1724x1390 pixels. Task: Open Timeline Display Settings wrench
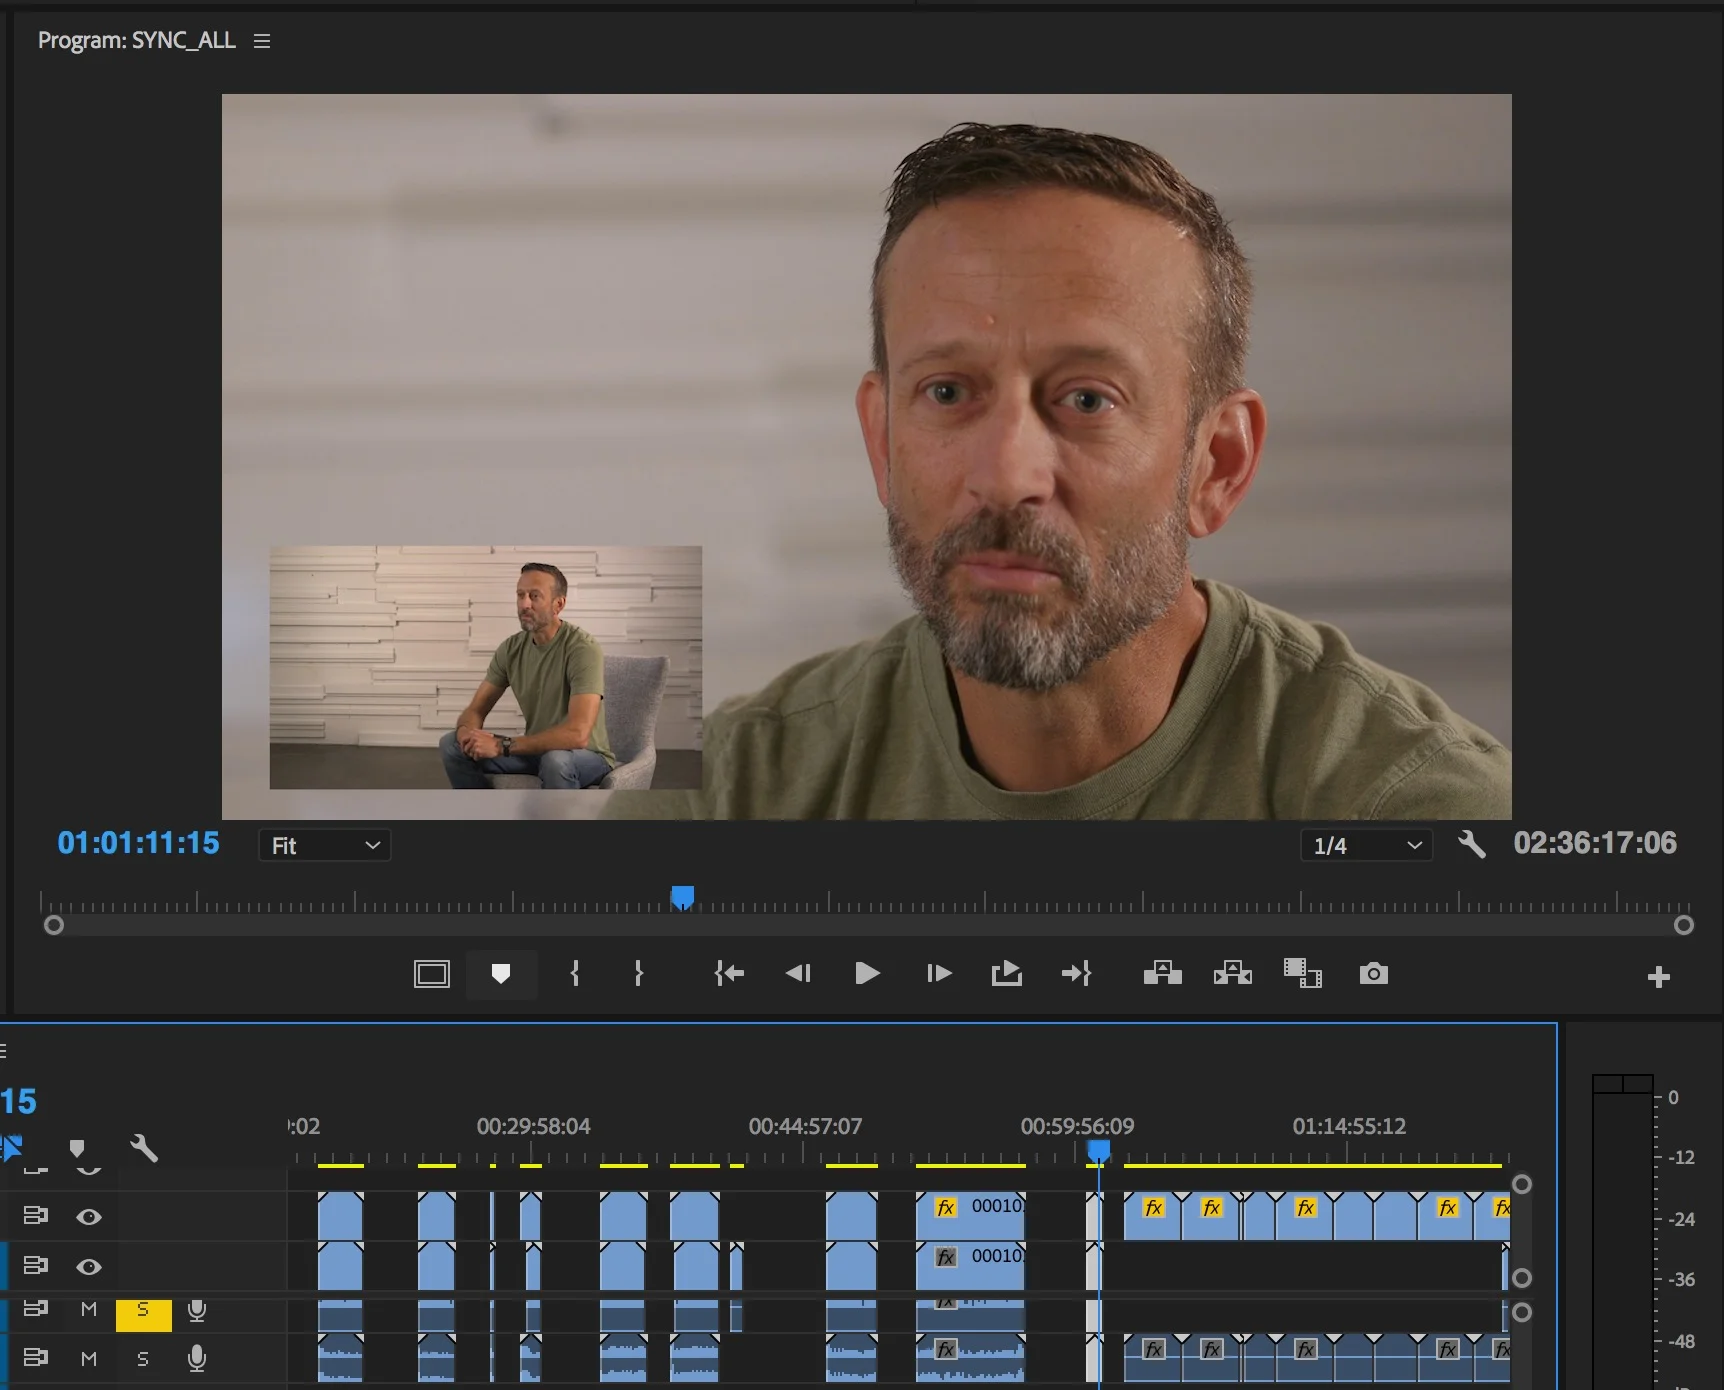tap(144, 1148)
